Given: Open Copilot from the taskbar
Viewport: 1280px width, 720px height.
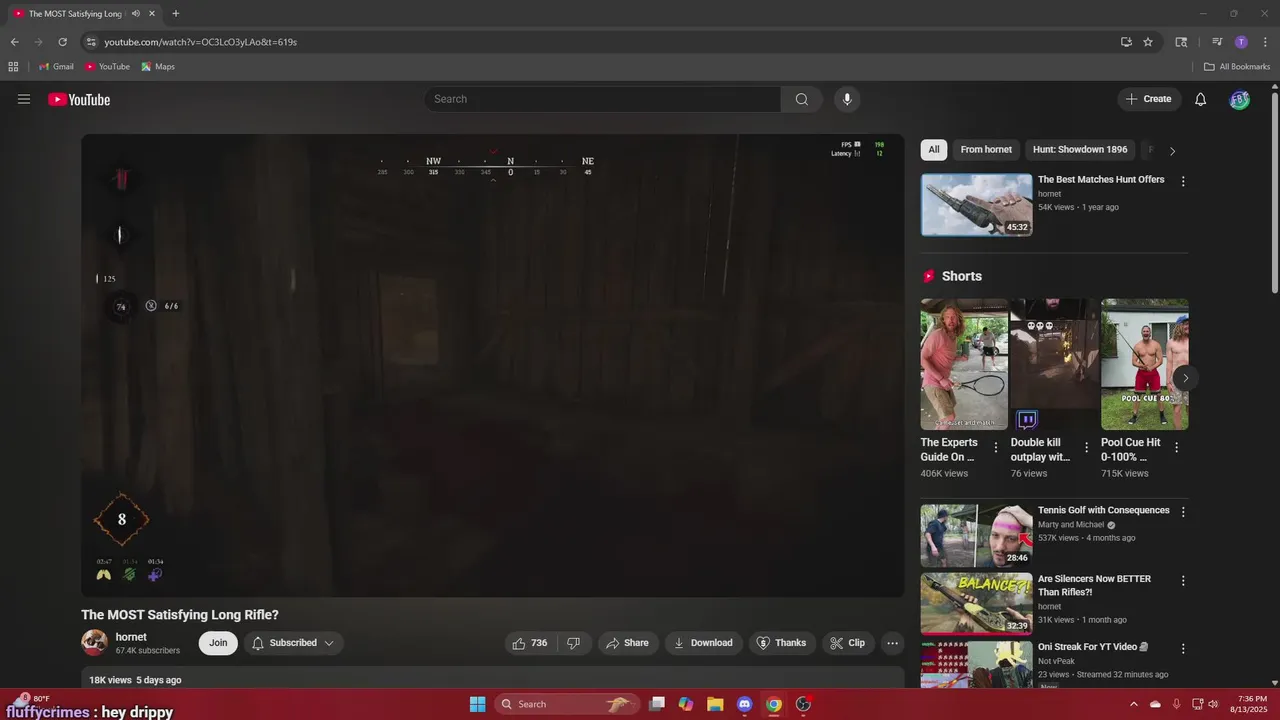Looking at the screenshot, I should pyautogui.click(x=686, y=704).
